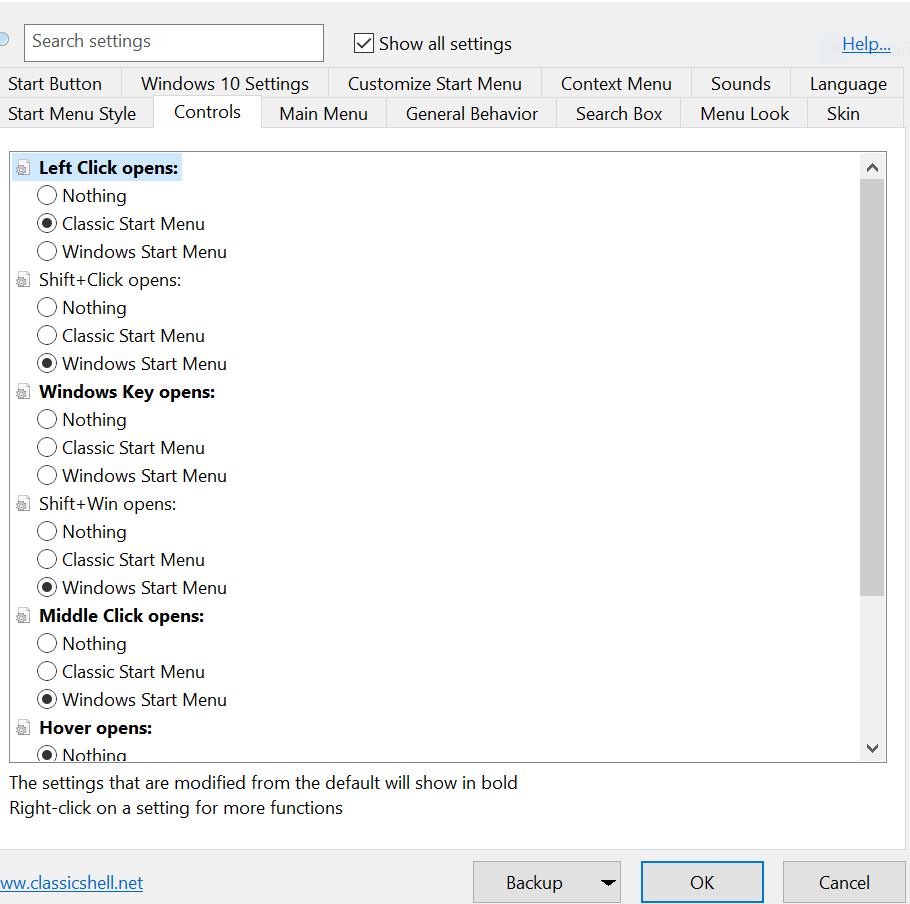Select Windows Start Menu under Left Click opens
Screen dimensions: 910x904
coord(47,252)
